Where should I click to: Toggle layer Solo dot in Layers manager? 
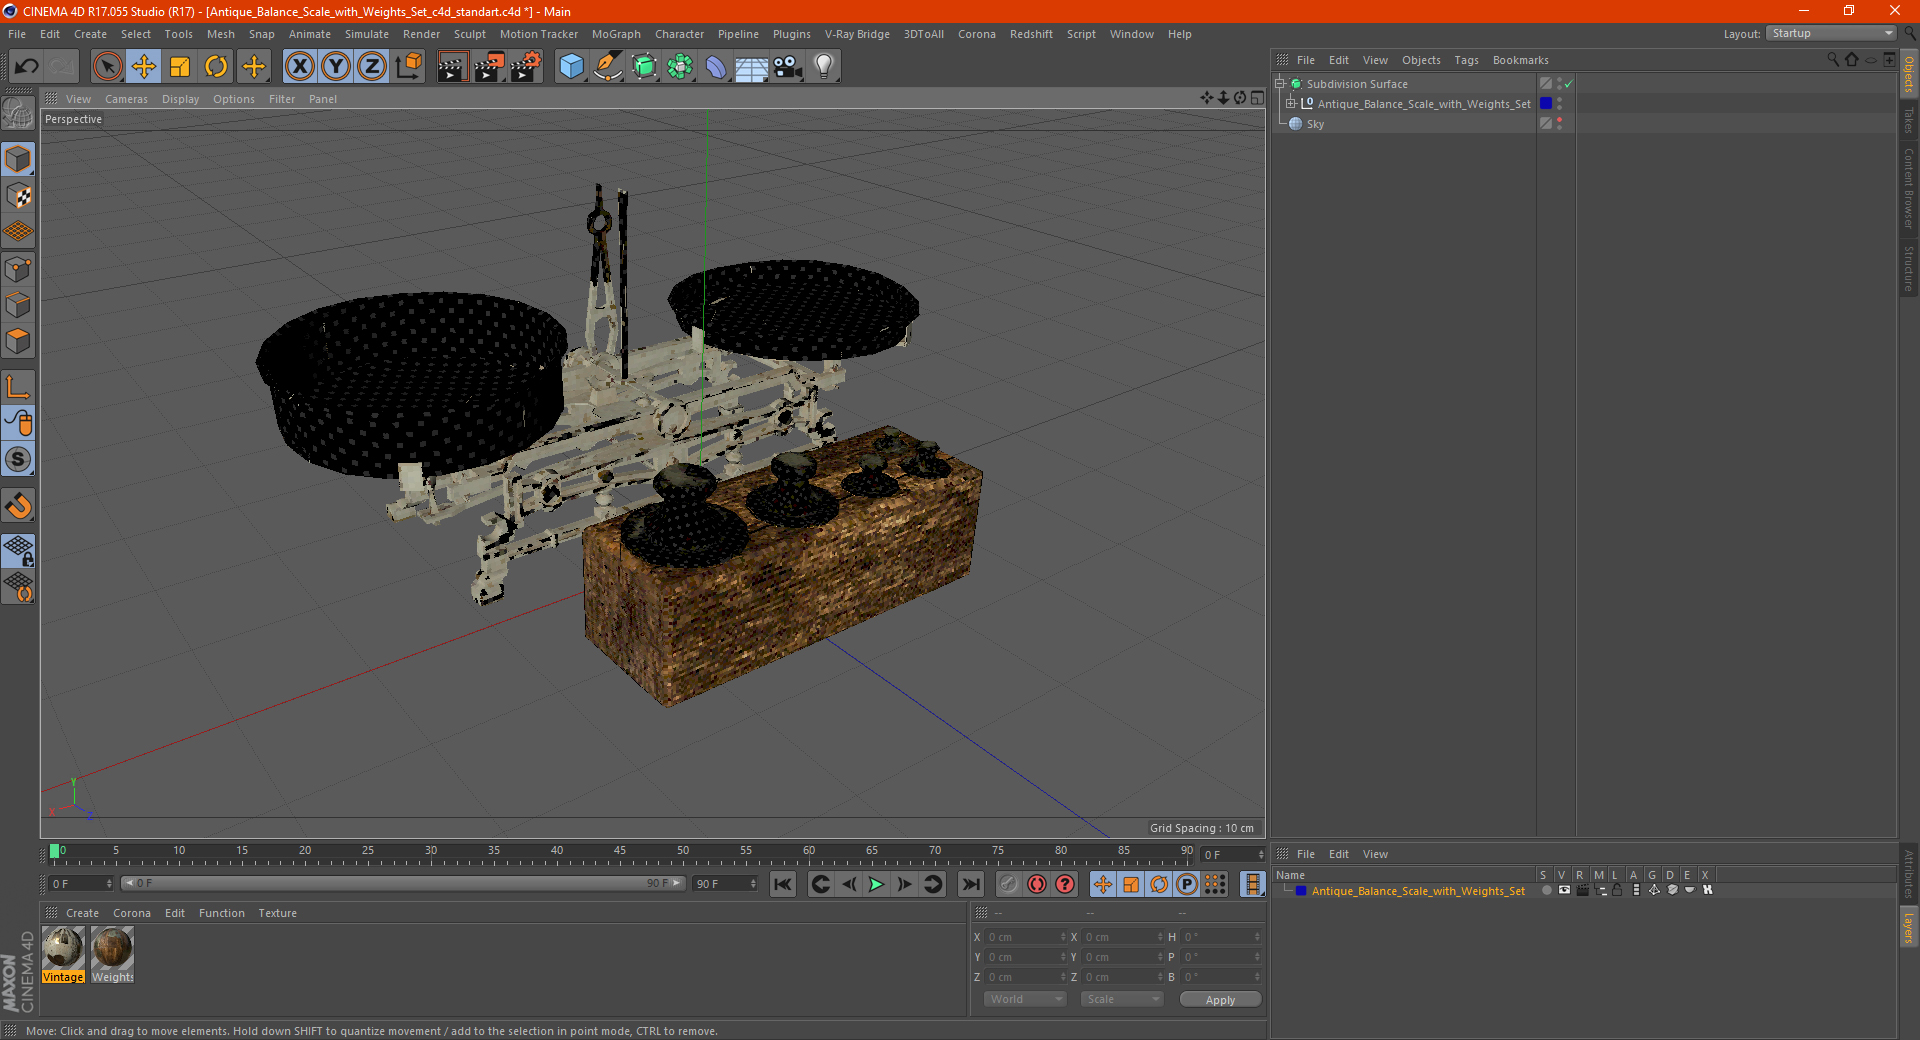[1546, 890]
